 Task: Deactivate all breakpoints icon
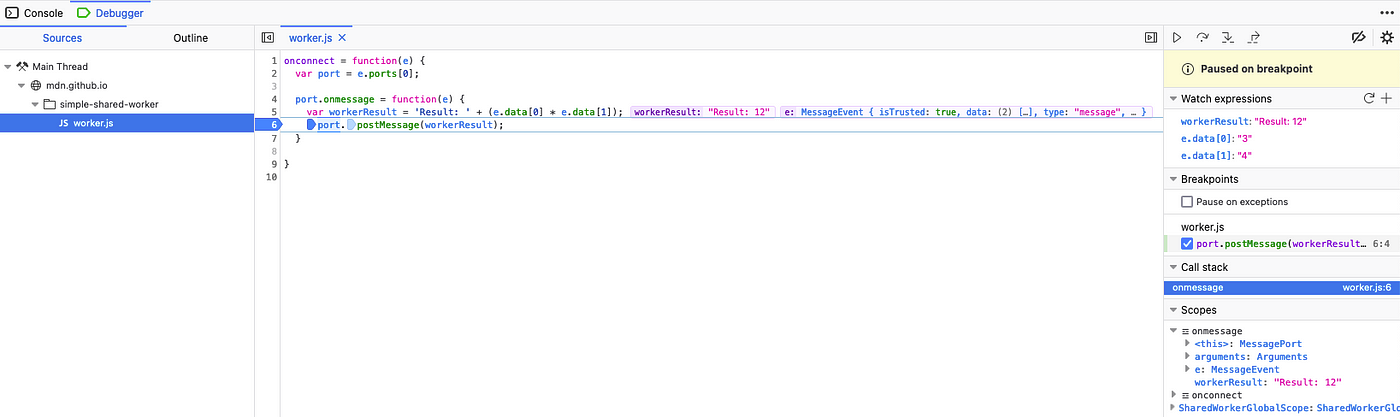(x=1358, y=37)
